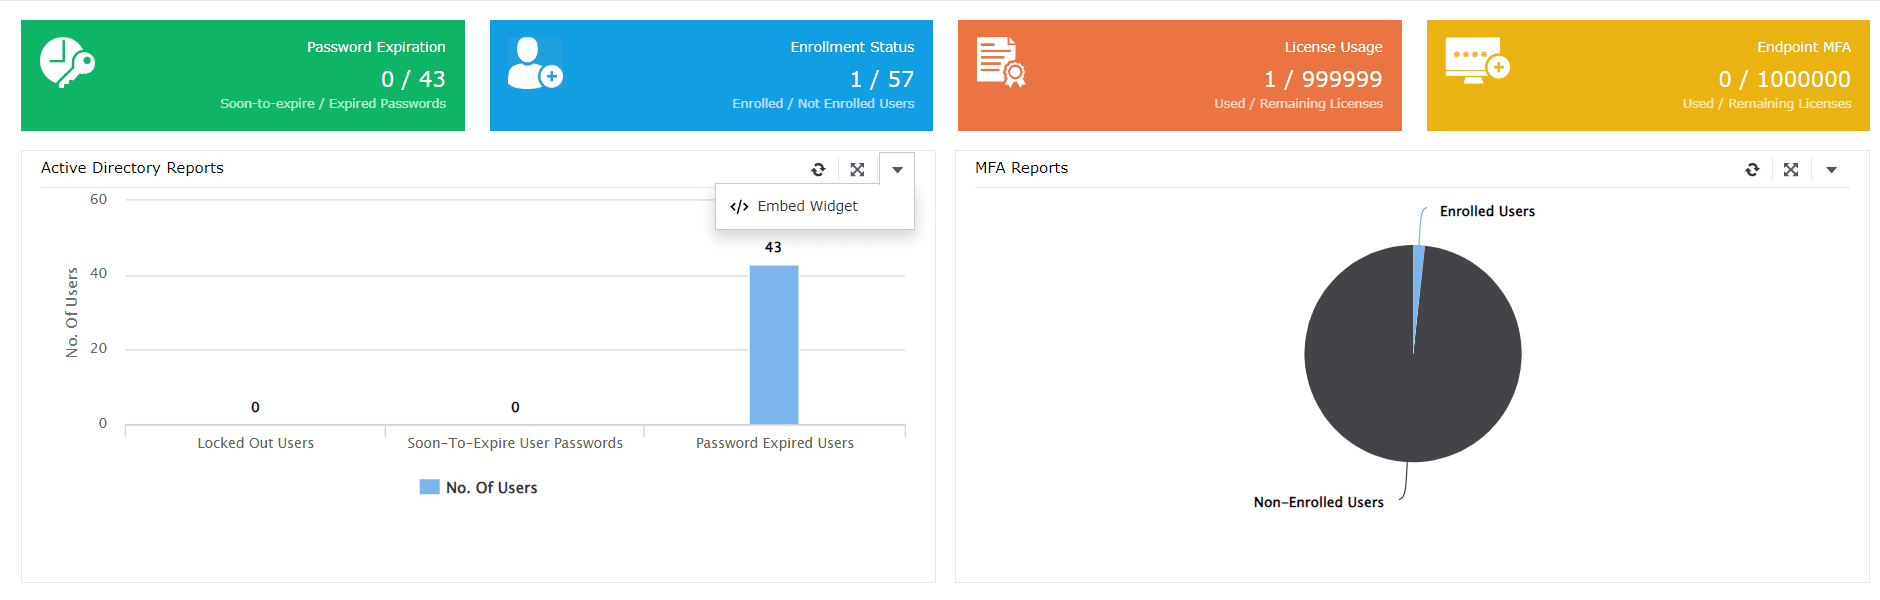Click the Endpoint MFA monitor icon
Viewport: 1880px width, 600px height.
coord(1476,60)
